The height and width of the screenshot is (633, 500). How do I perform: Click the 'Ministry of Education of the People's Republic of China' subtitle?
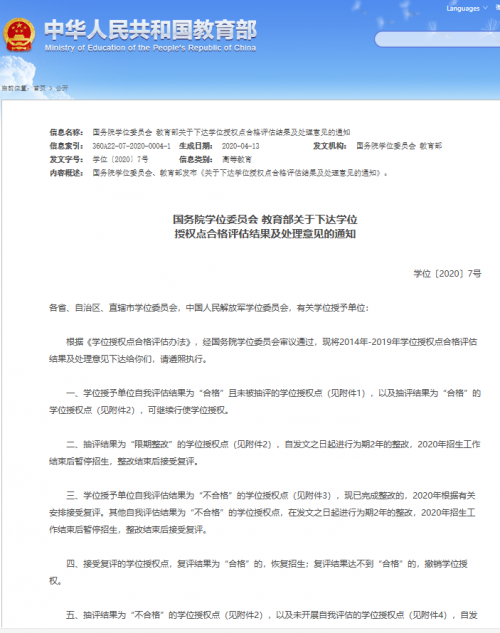tap(150, 48)
